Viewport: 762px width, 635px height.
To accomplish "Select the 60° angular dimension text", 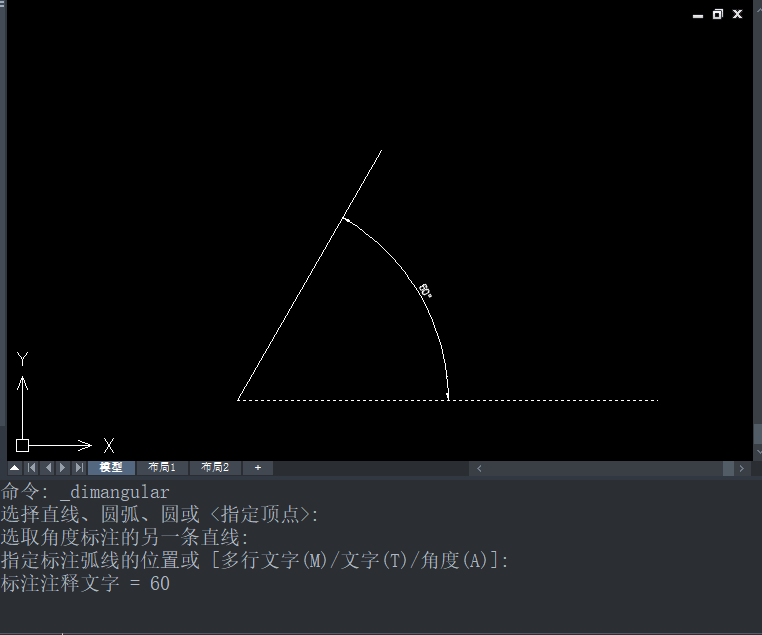I will coord(425,291).
